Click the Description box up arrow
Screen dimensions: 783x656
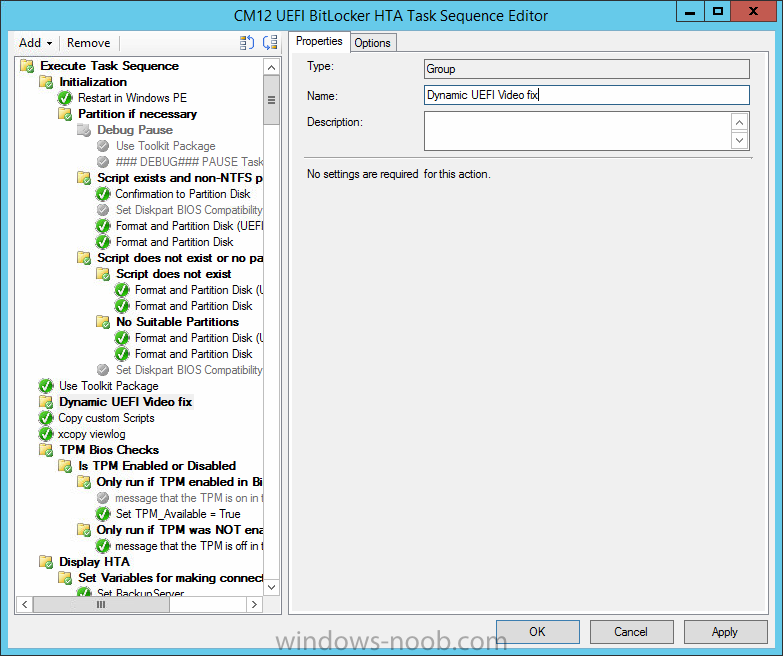click(x=740, y=122)
